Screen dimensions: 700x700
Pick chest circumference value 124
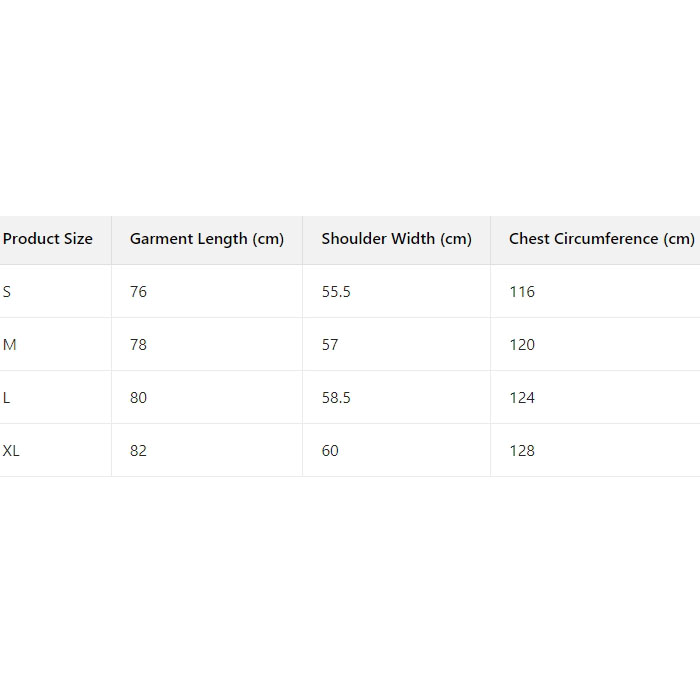(522, 398)
